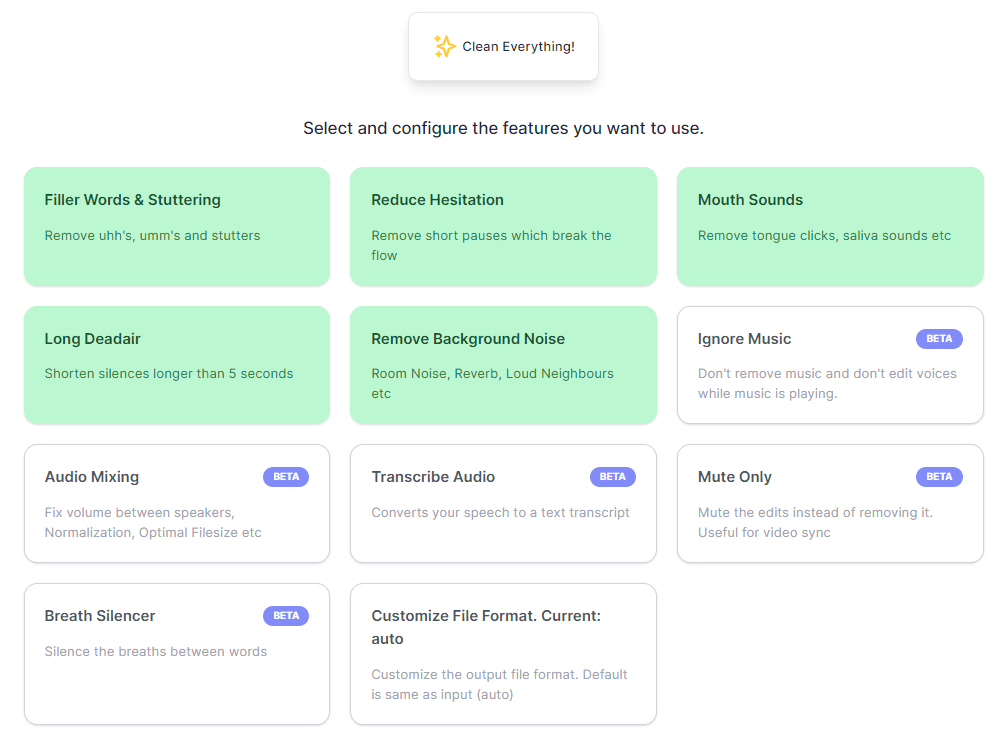Disable the Mouth Sounds feature

(830, 227)
